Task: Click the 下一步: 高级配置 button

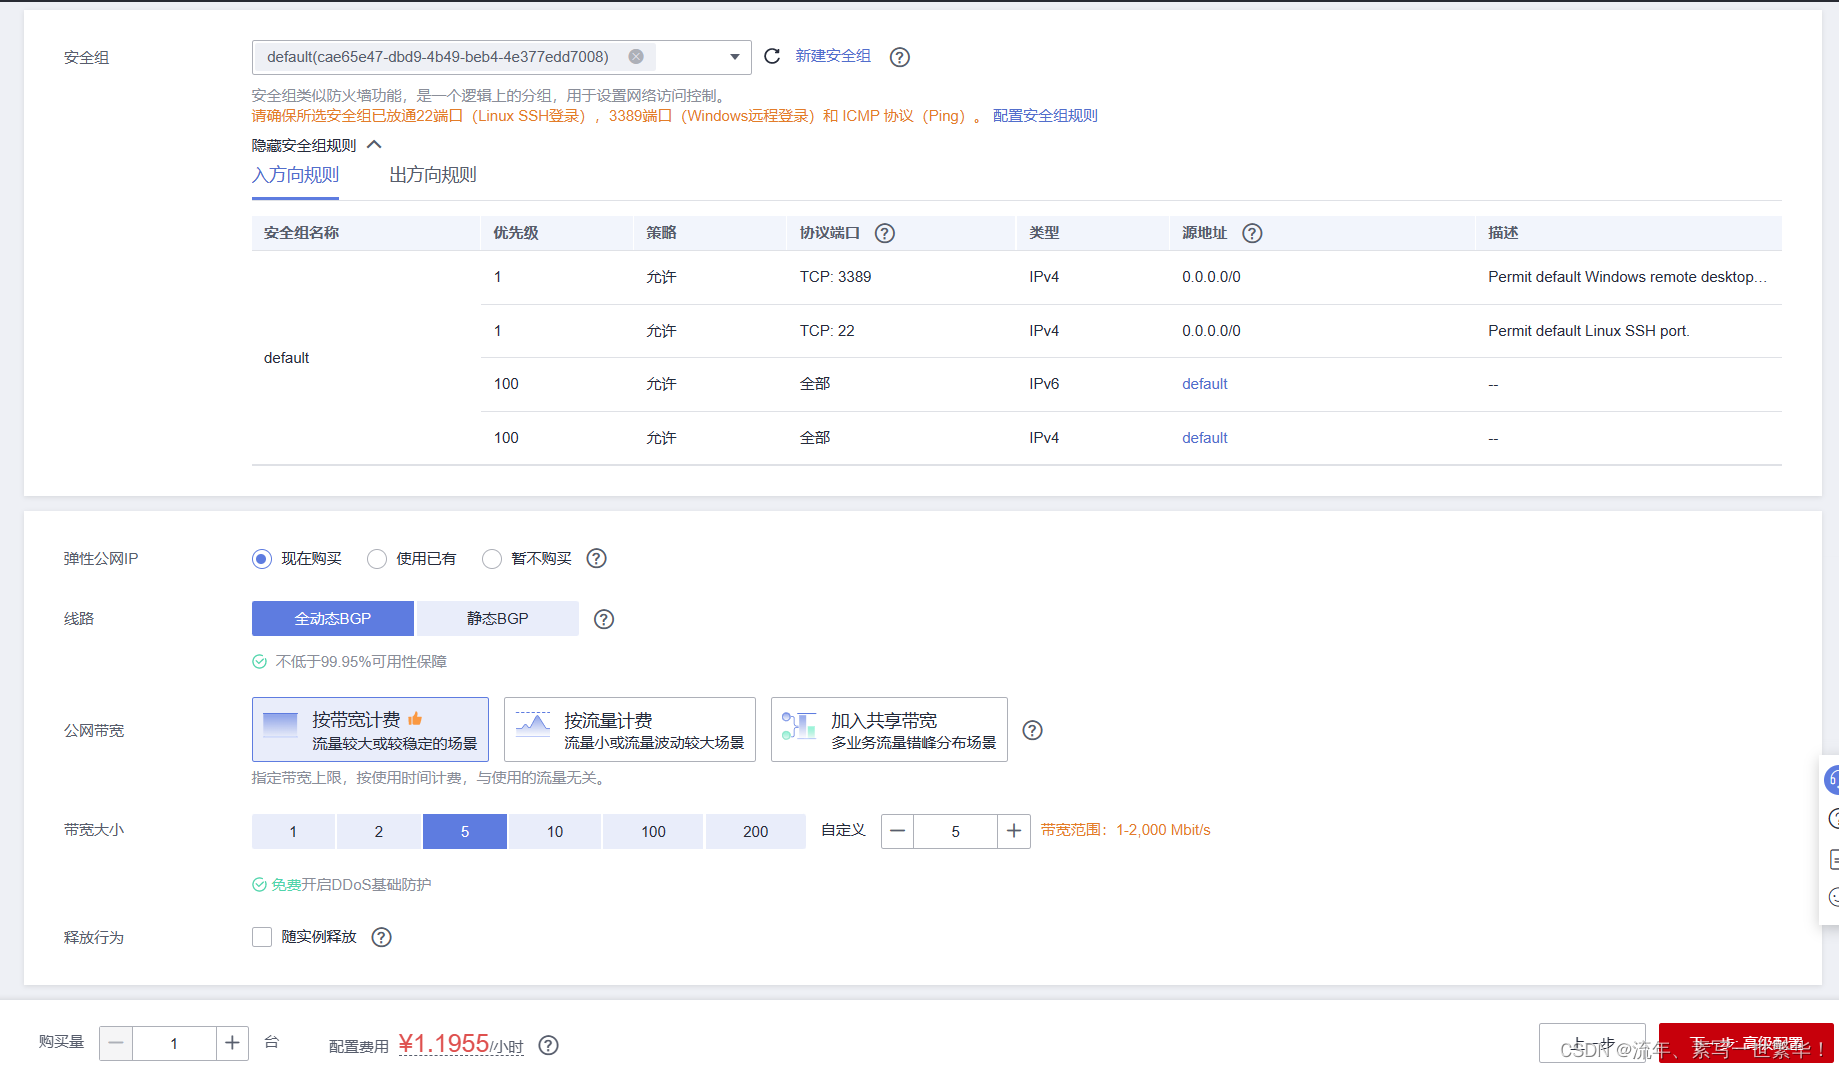Action: (x=1745, y=1042)
